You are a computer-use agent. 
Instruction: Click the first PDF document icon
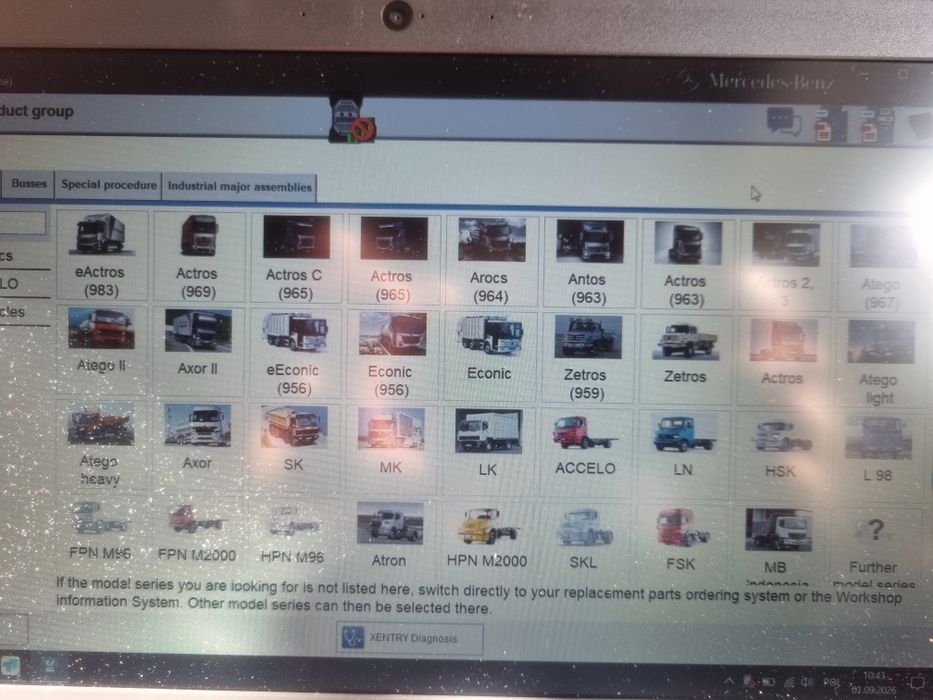tap(829, 125)
